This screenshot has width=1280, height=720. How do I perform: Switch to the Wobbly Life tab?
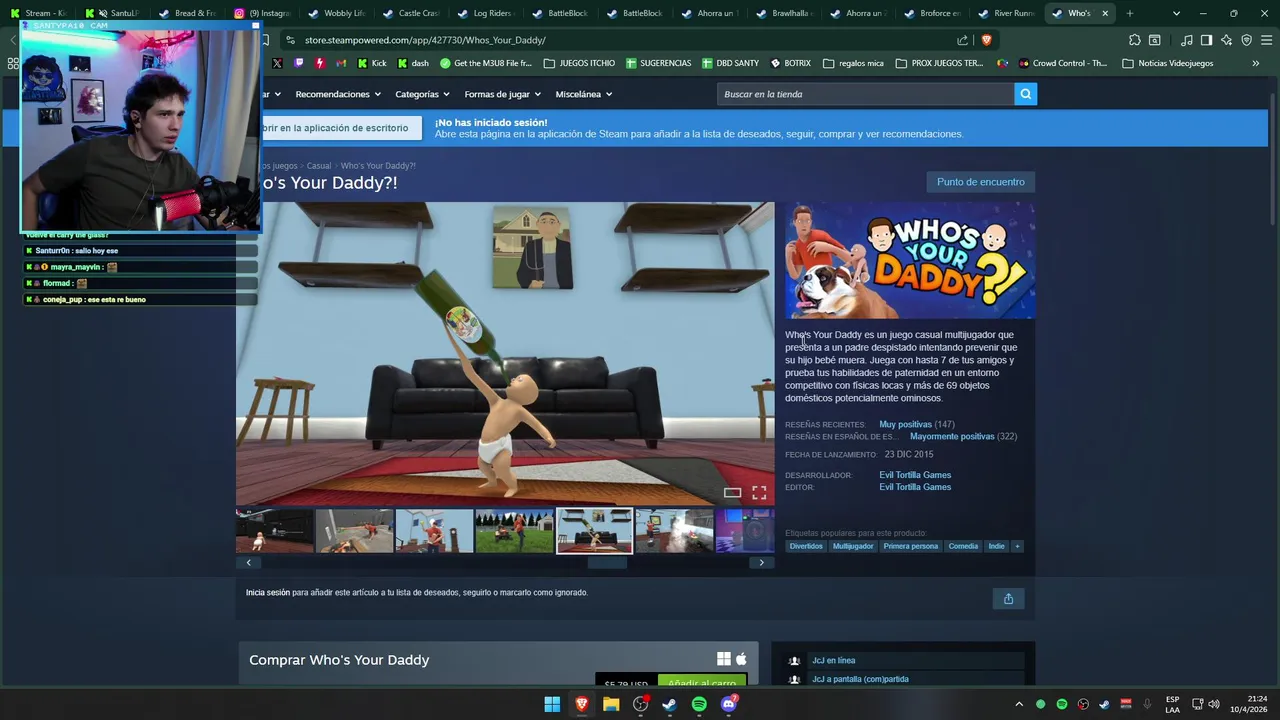tap(335, 13)
